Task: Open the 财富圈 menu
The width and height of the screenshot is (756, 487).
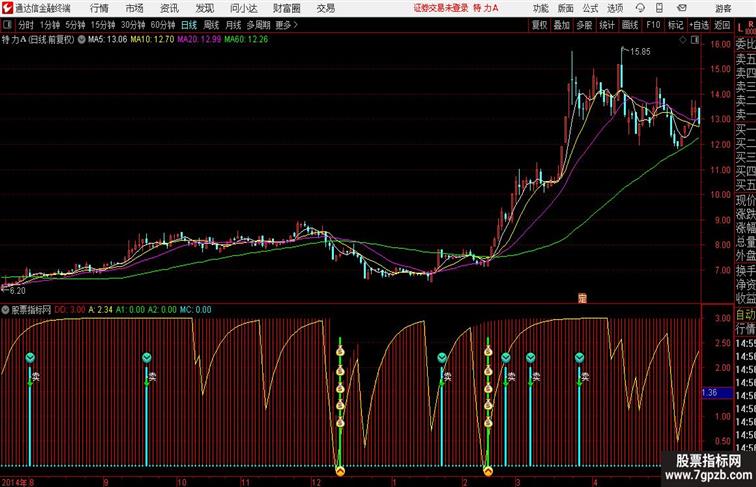Action: coord(286,8)
